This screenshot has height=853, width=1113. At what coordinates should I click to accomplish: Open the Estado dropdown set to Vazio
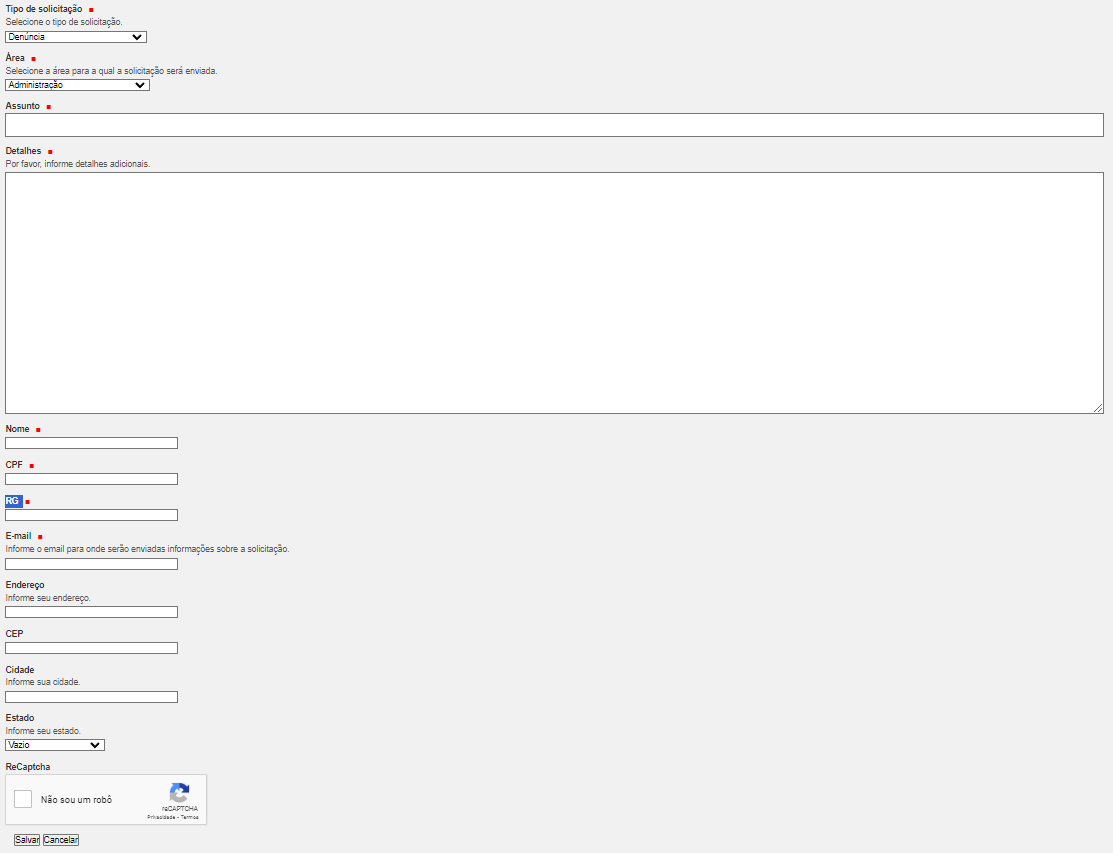coord(55,745)
